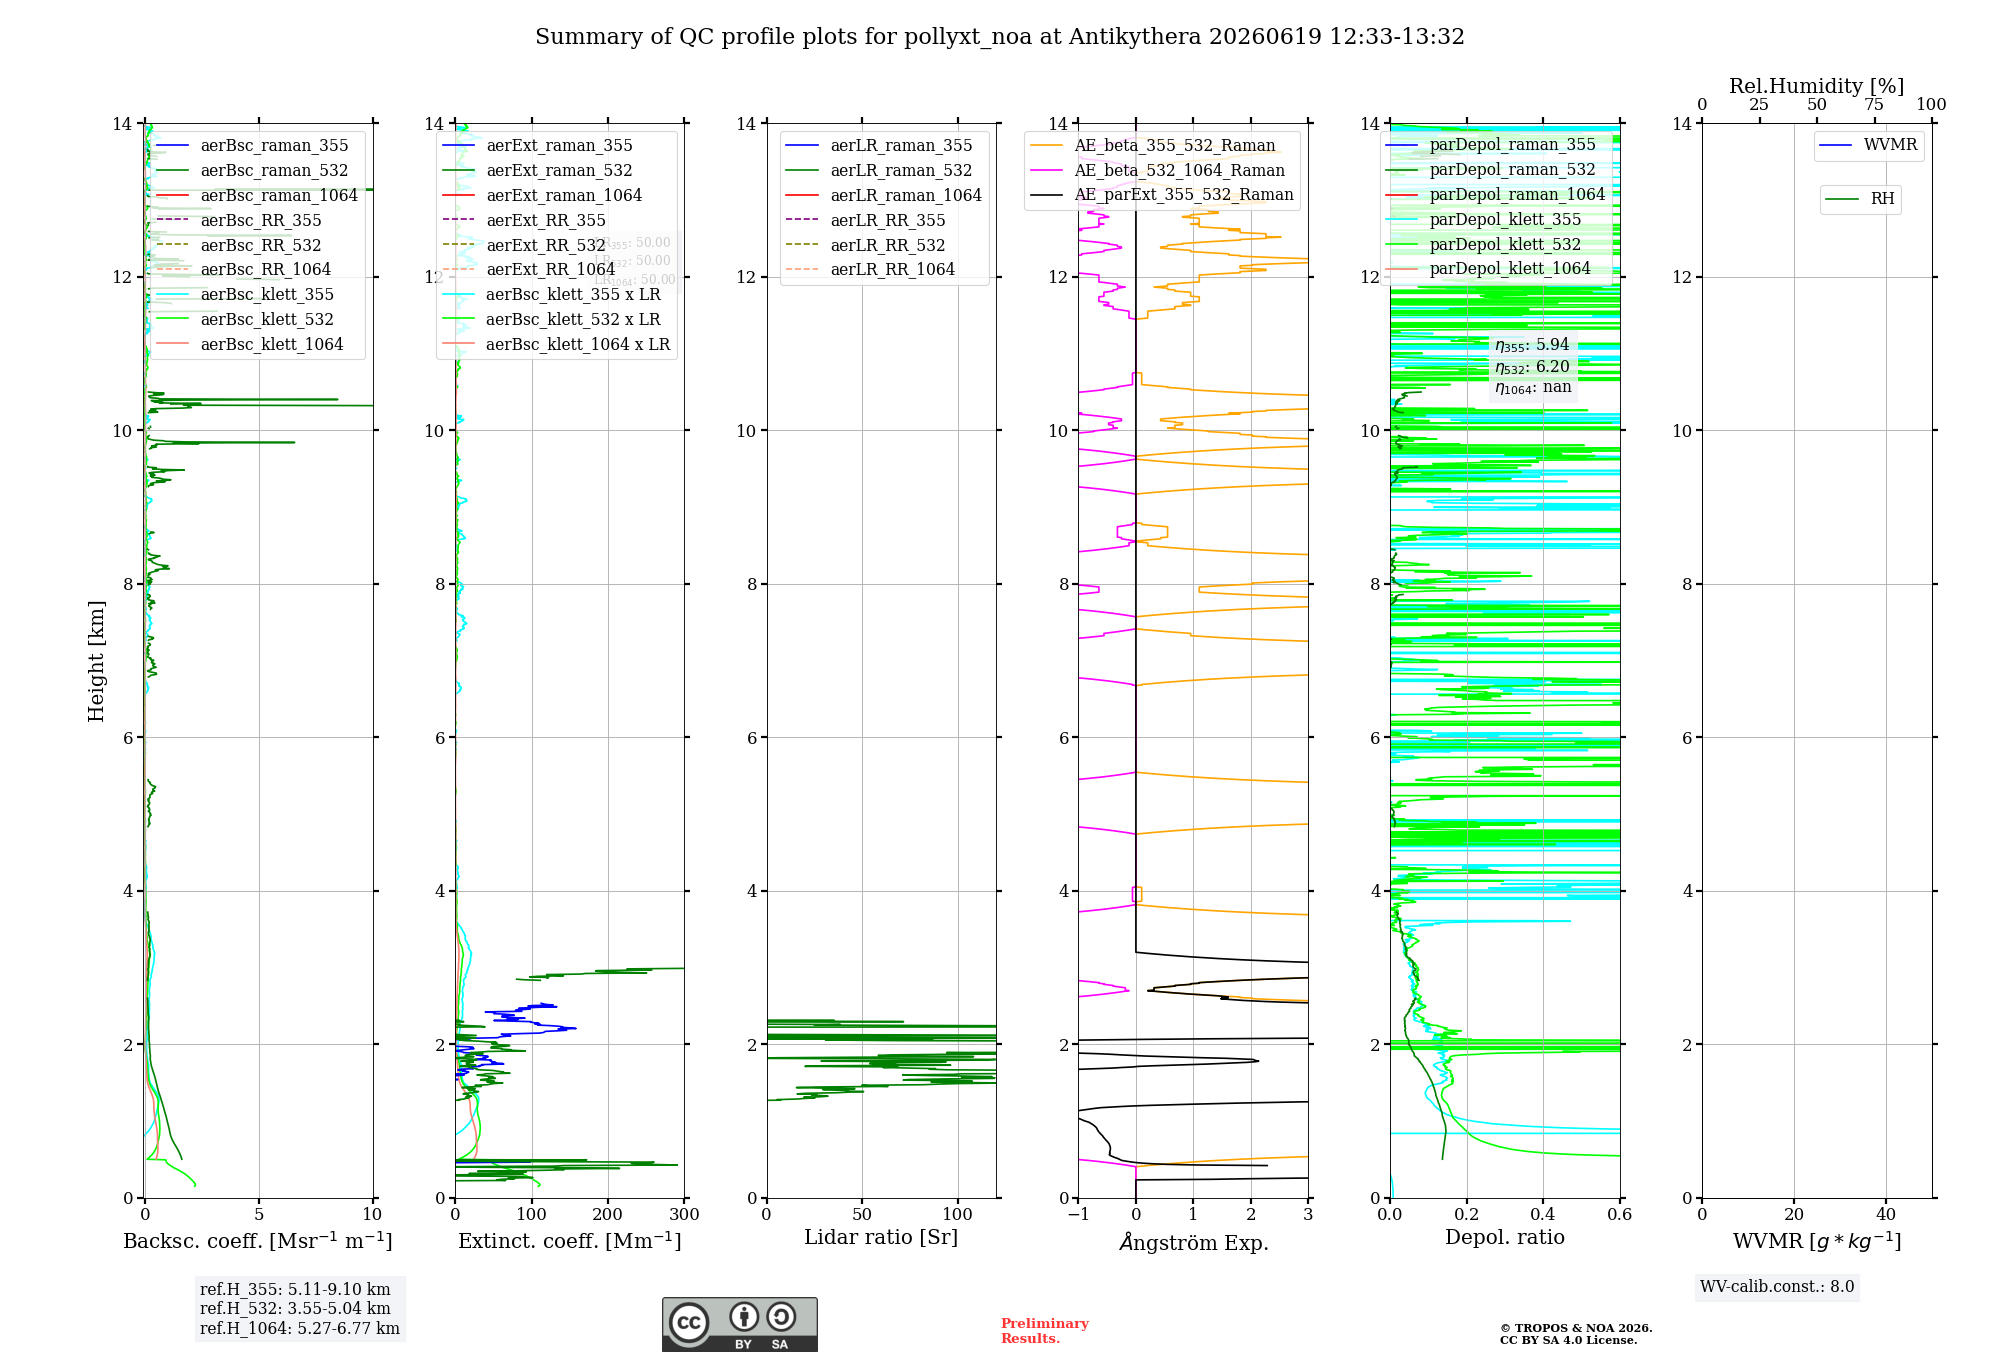Click the aerBsc_raman_355 legend entry
The image size is (2000, 1360).
pyautogui.click(x=252, y=146)
